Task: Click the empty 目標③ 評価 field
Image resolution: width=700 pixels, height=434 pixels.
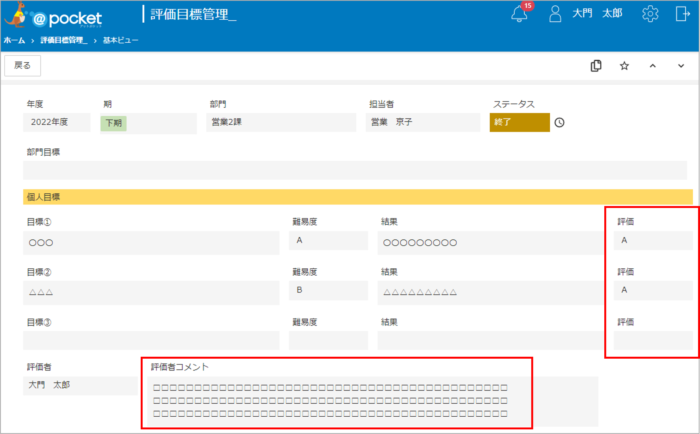Action: [653, 341]
